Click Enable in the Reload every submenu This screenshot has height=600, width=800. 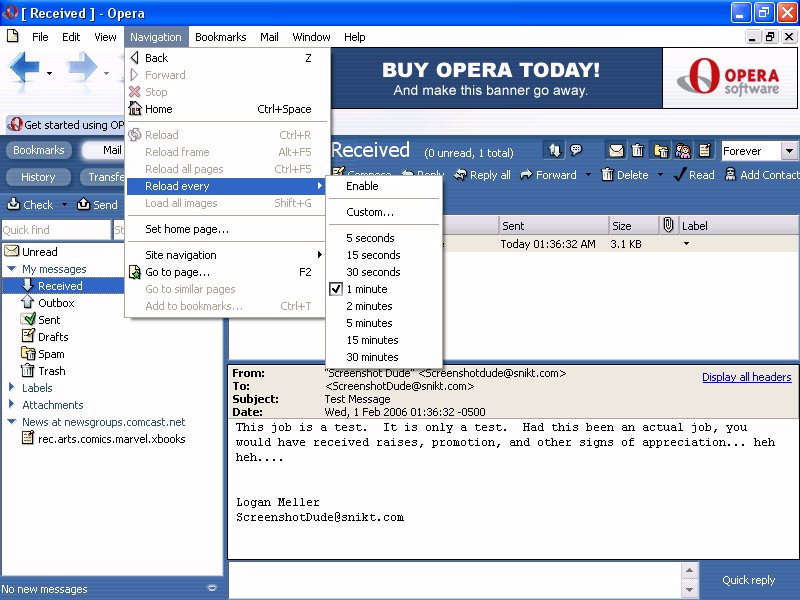pyautogui.click(x=362, y=186)
